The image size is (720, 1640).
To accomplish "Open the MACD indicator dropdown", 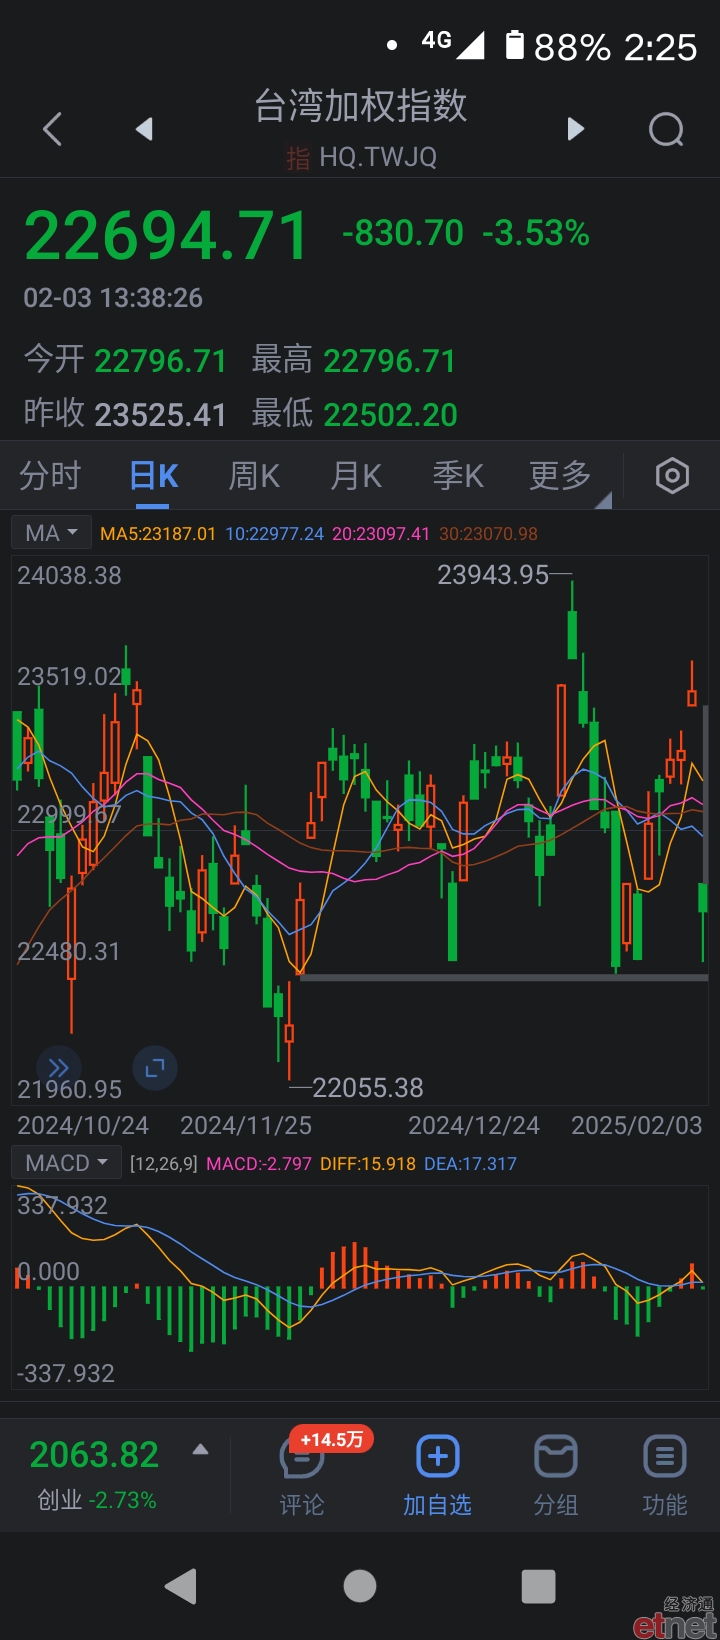I will click(66, 1163).
